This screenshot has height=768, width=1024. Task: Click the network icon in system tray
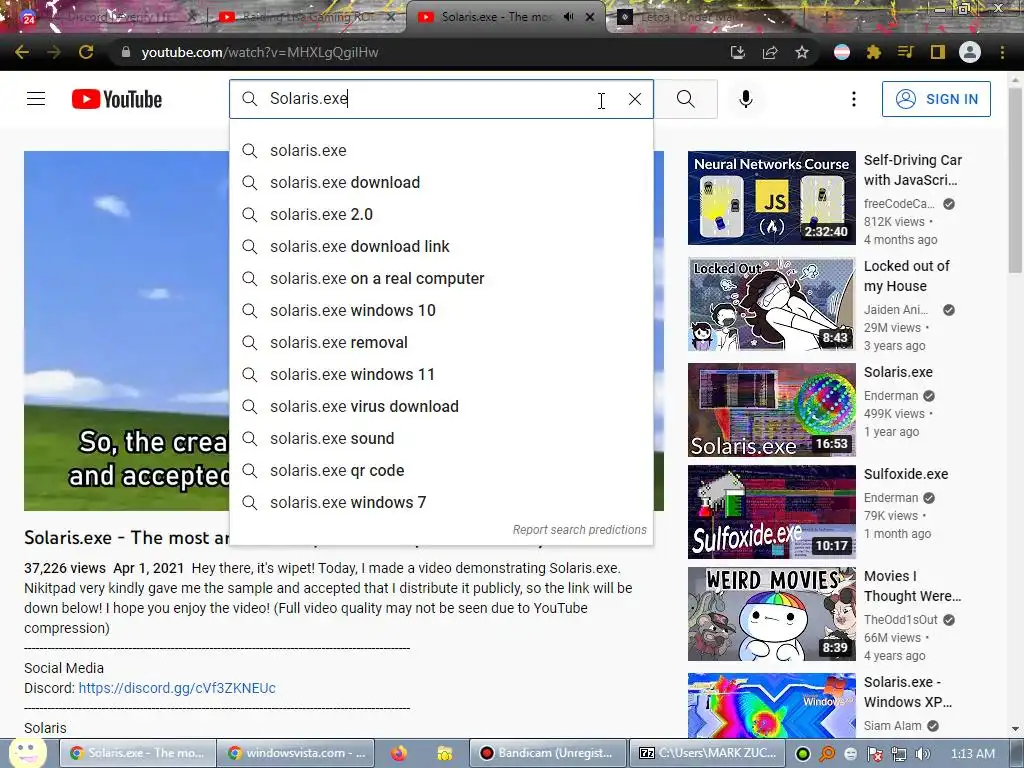tap(899, 754)
